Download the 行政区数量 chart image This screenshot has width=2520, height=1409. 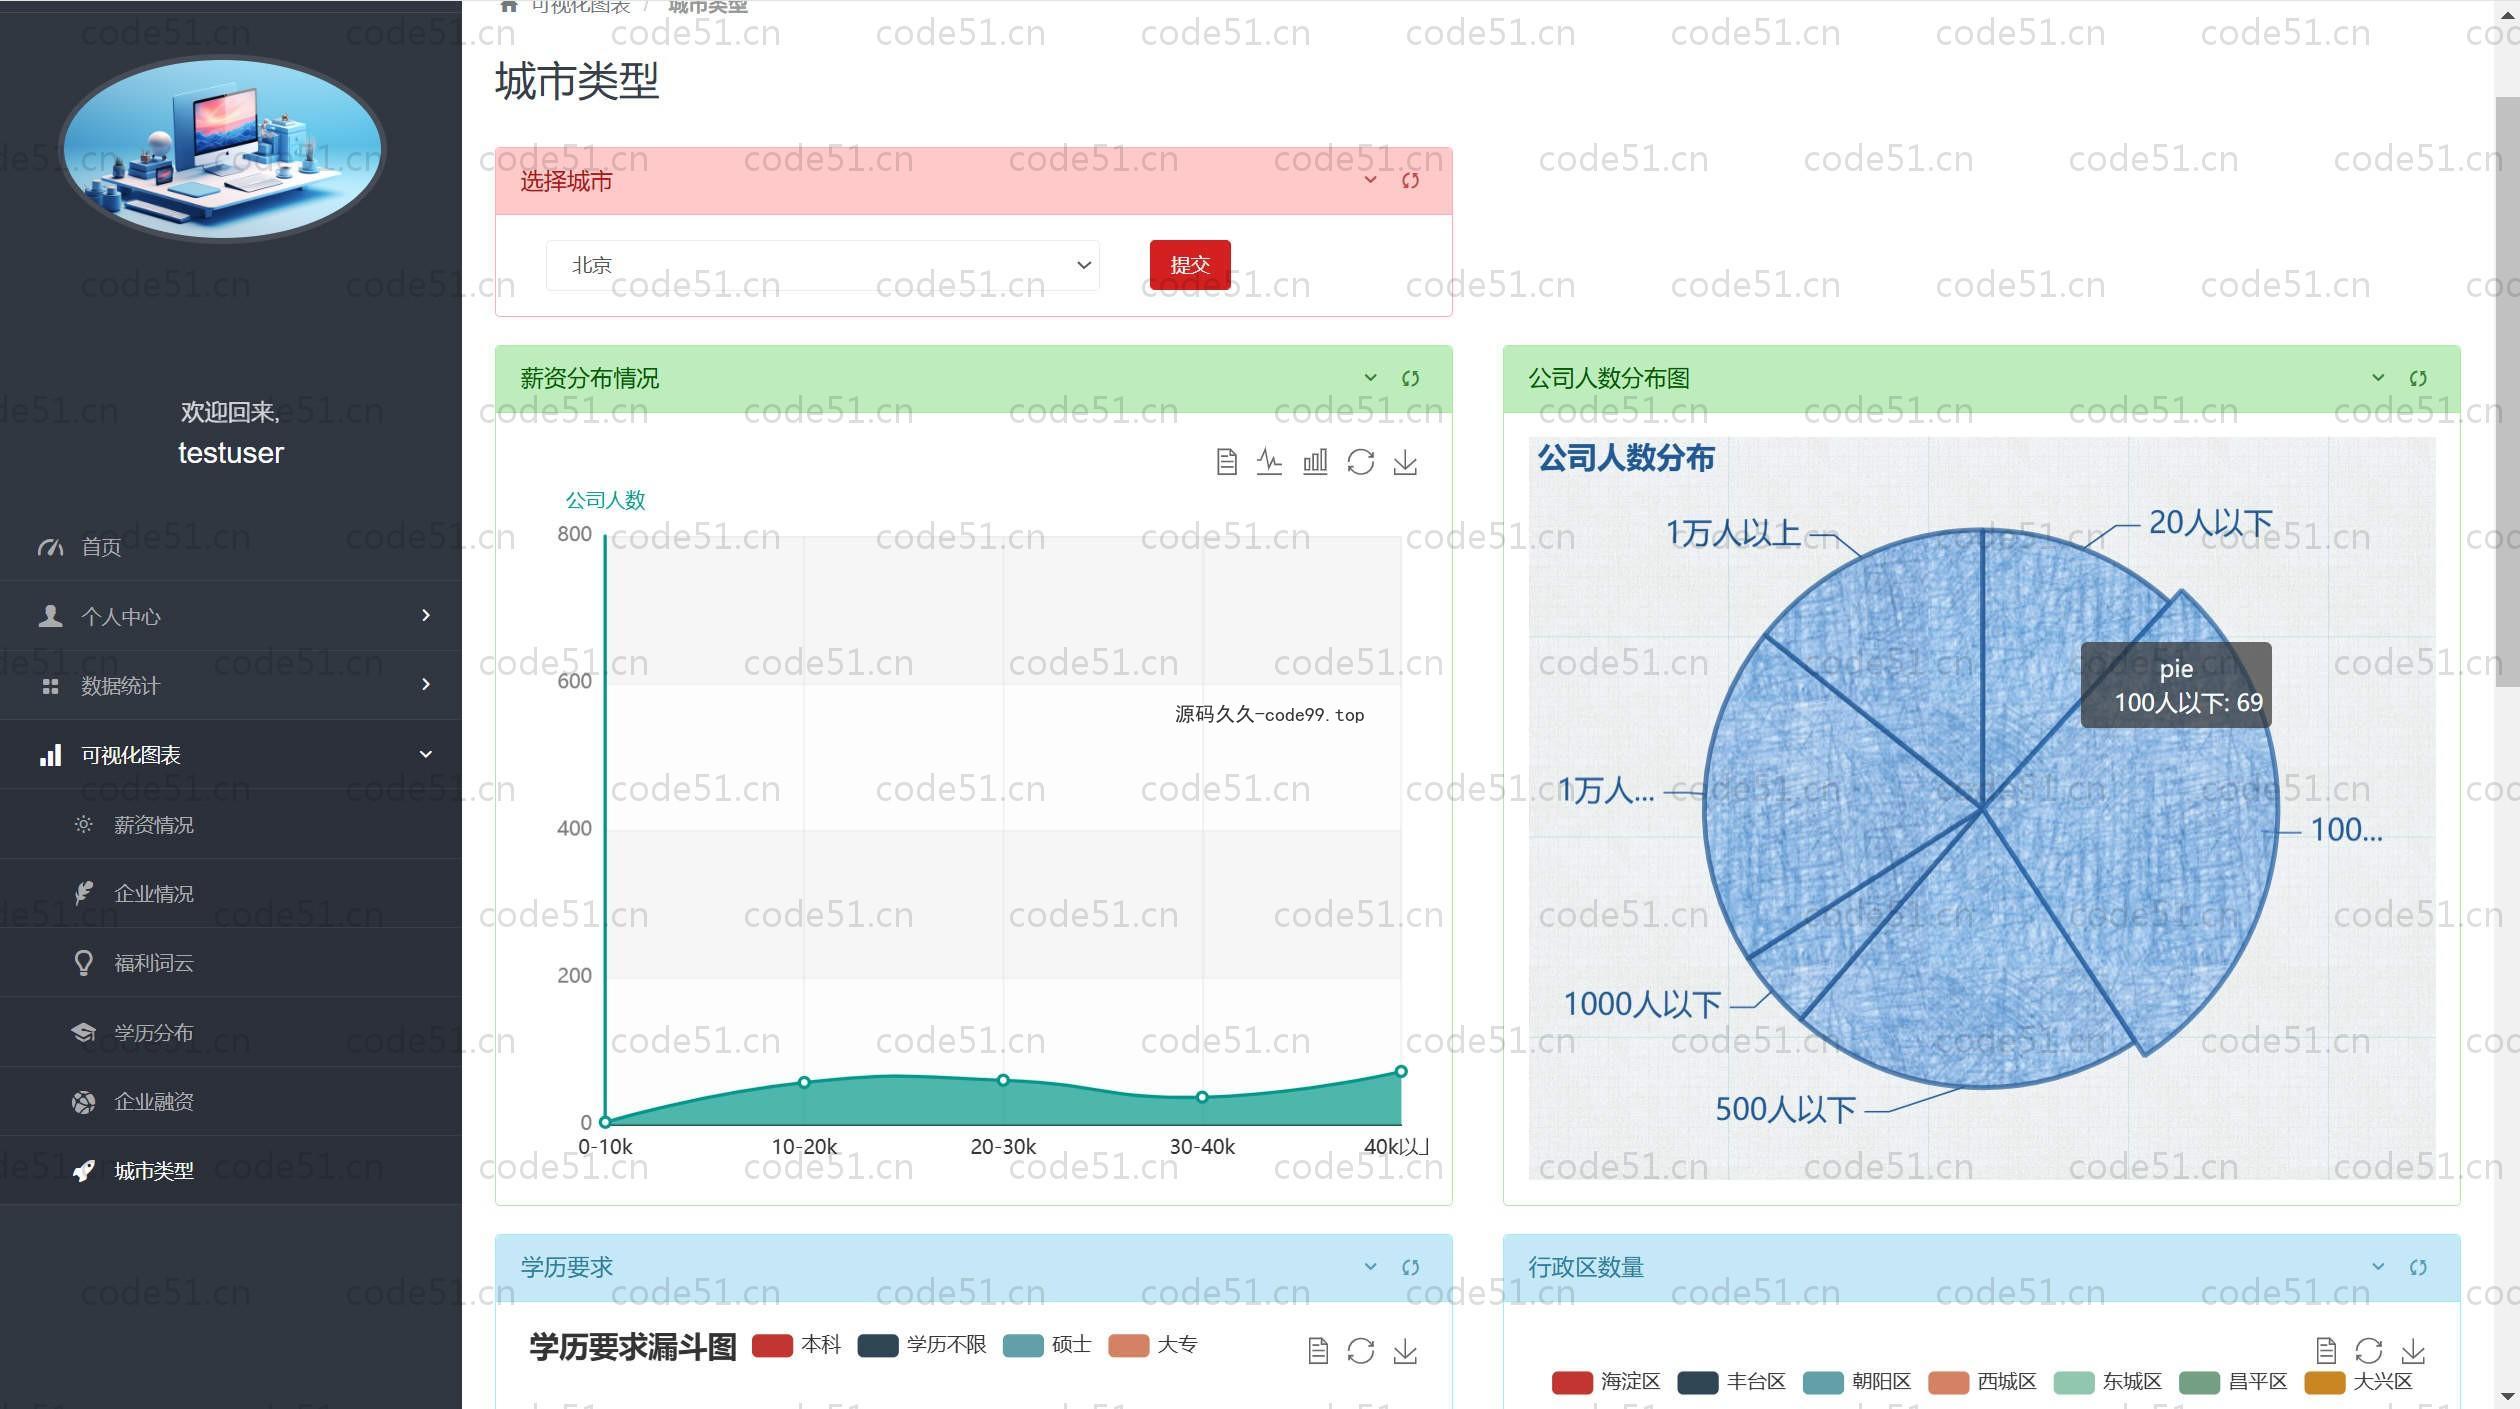point(2413,1351)
